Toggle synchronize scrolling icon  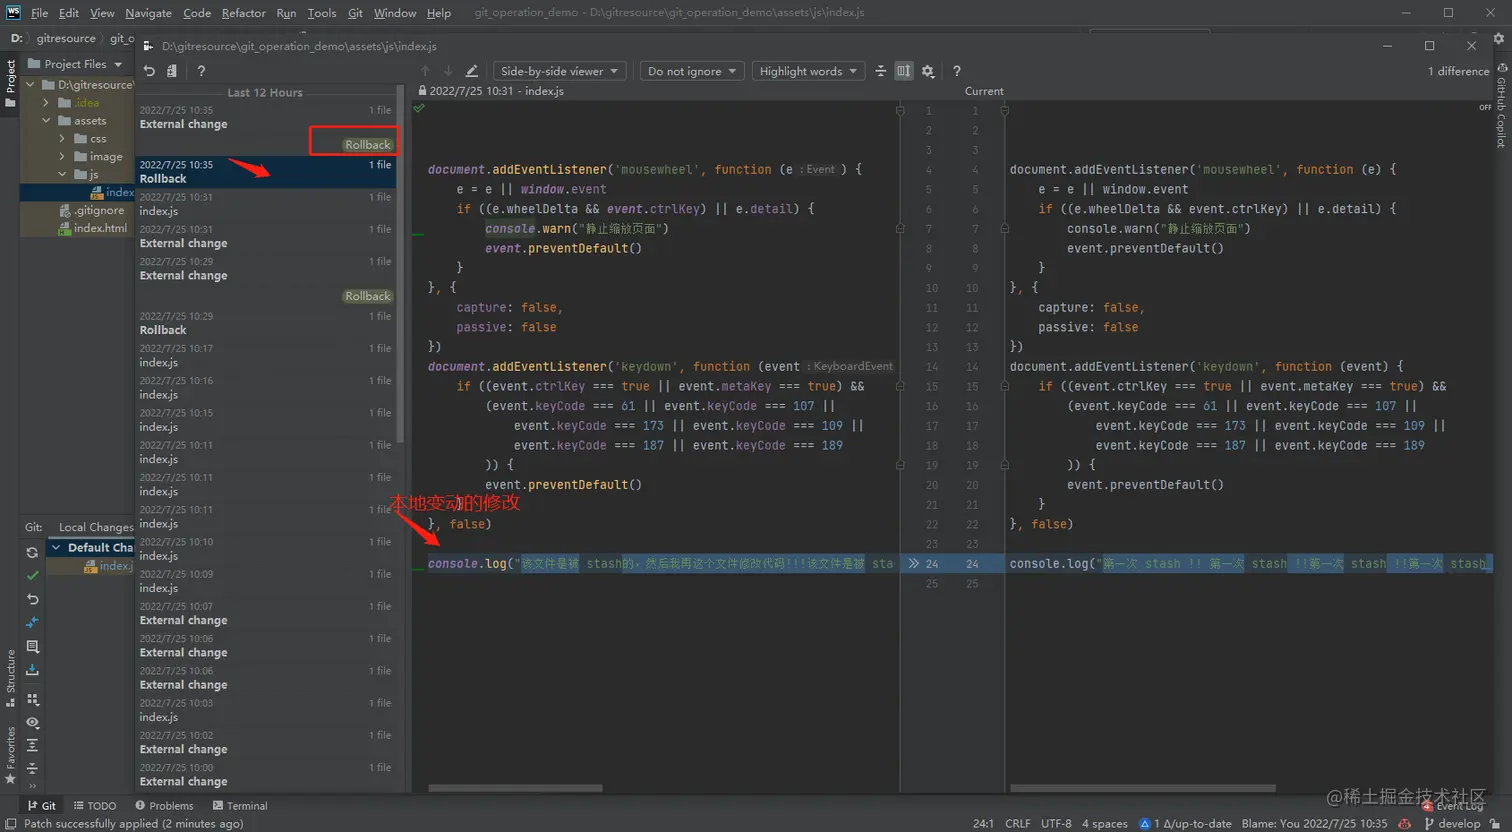[904, 71]
